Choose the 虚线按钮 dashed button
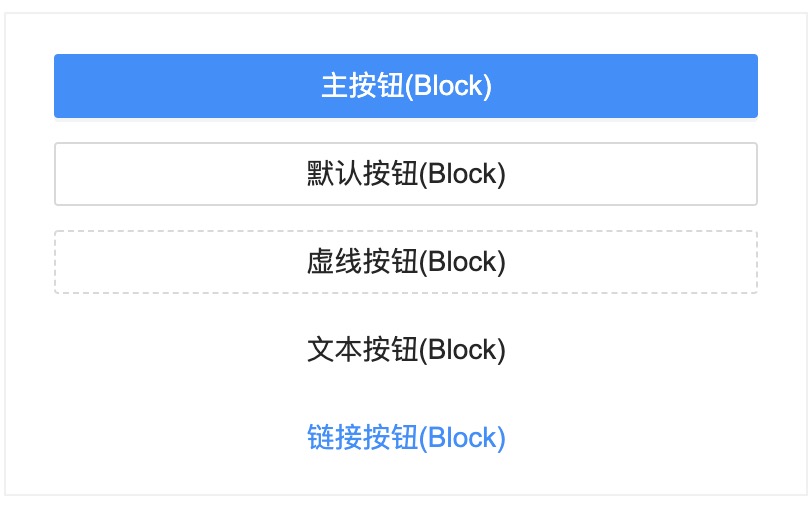This screenshot has width=812, height=510. click(x=406, y=262)
